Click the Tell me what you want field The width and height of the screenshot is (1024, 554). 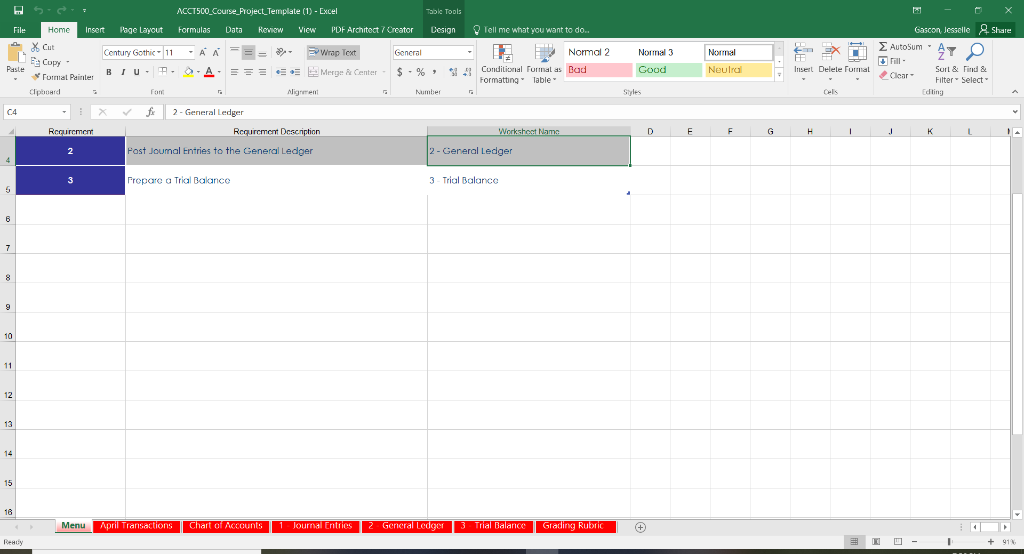click(531, 29)
